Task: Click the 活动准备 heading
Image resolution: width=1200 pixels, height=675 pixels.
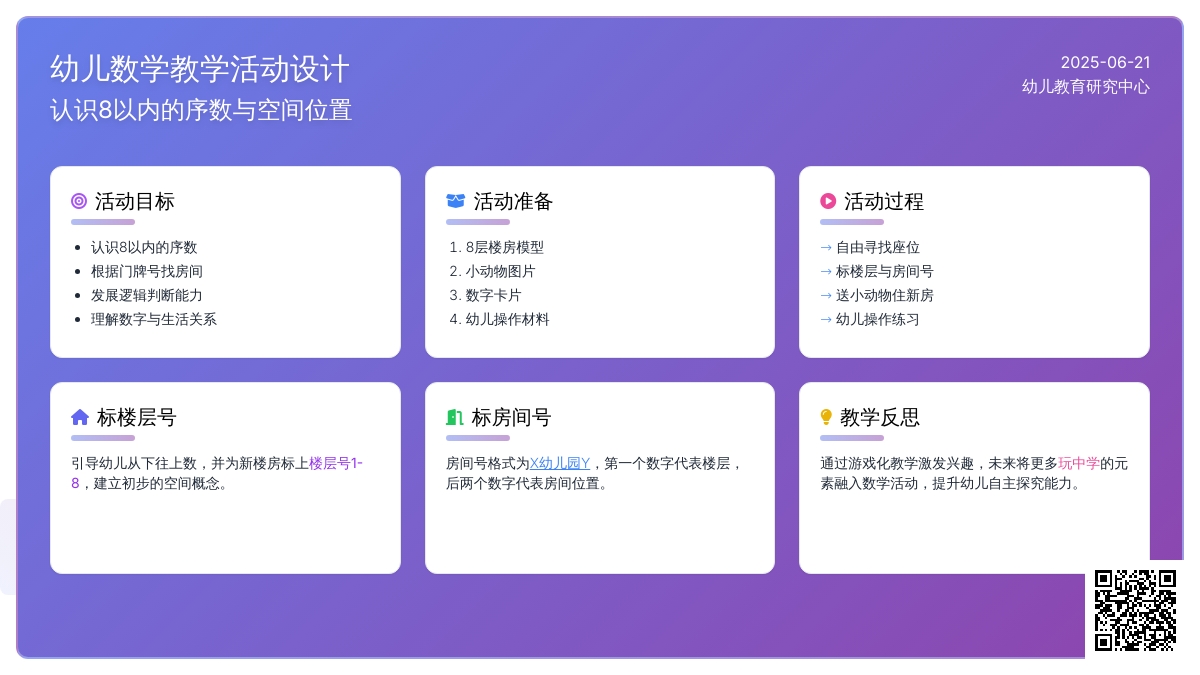Action: click(x=513, y=201)
